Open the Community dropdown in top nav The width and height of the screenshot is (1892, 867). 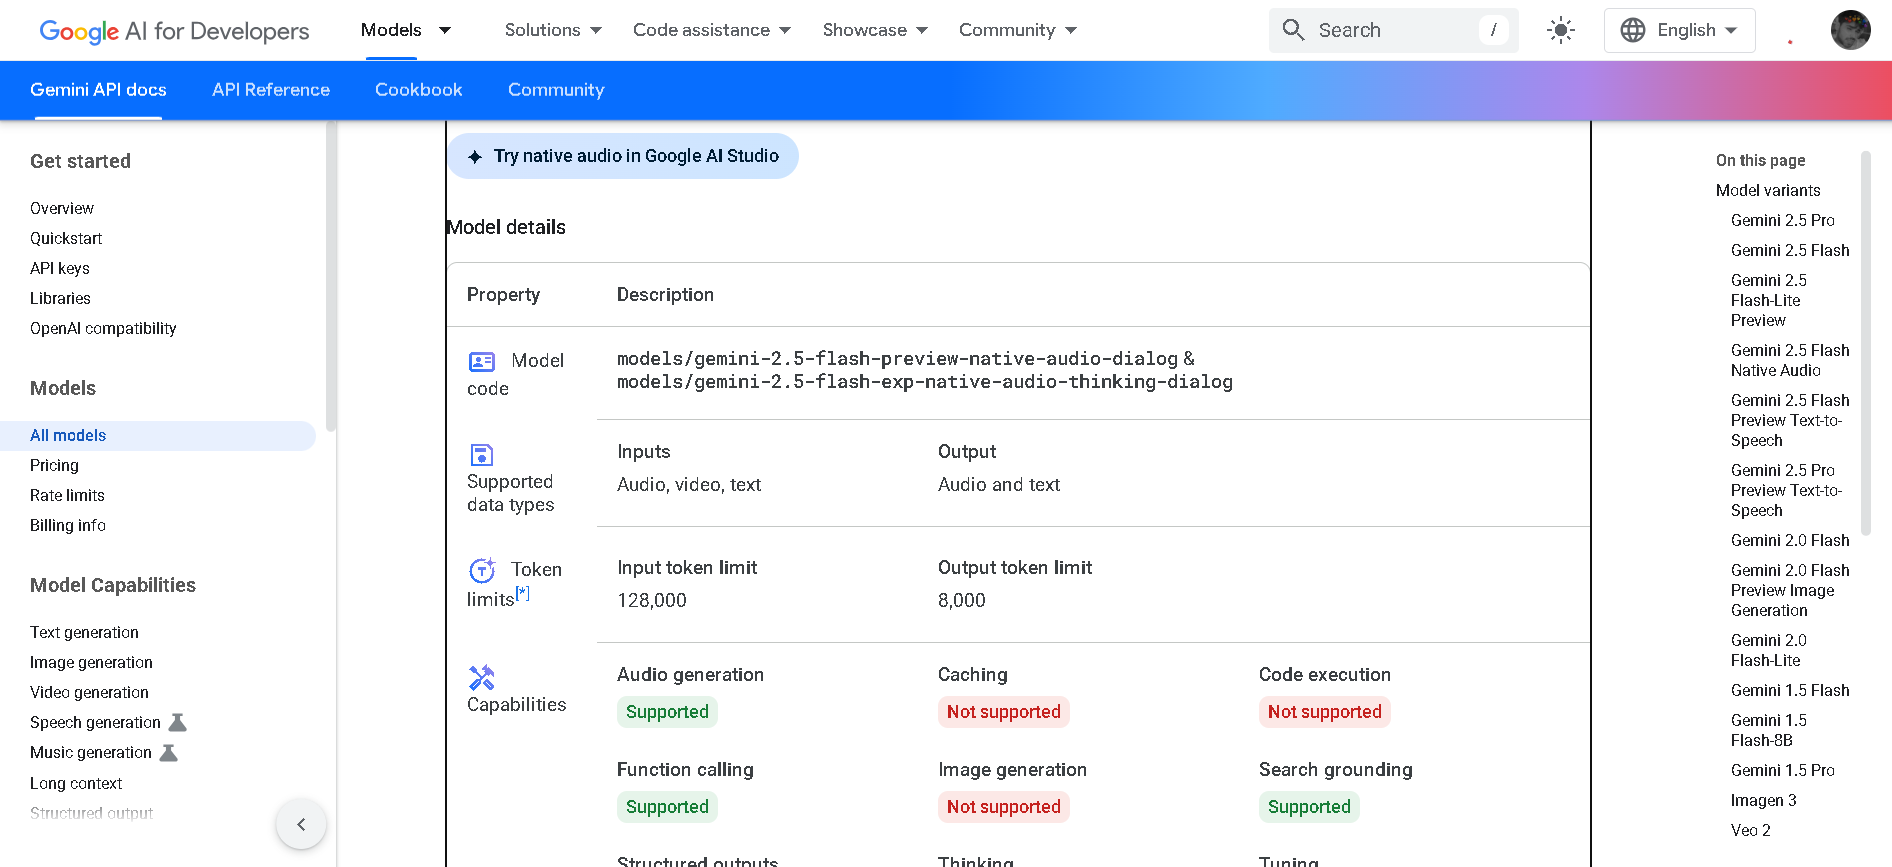(x=1018, y=30)
